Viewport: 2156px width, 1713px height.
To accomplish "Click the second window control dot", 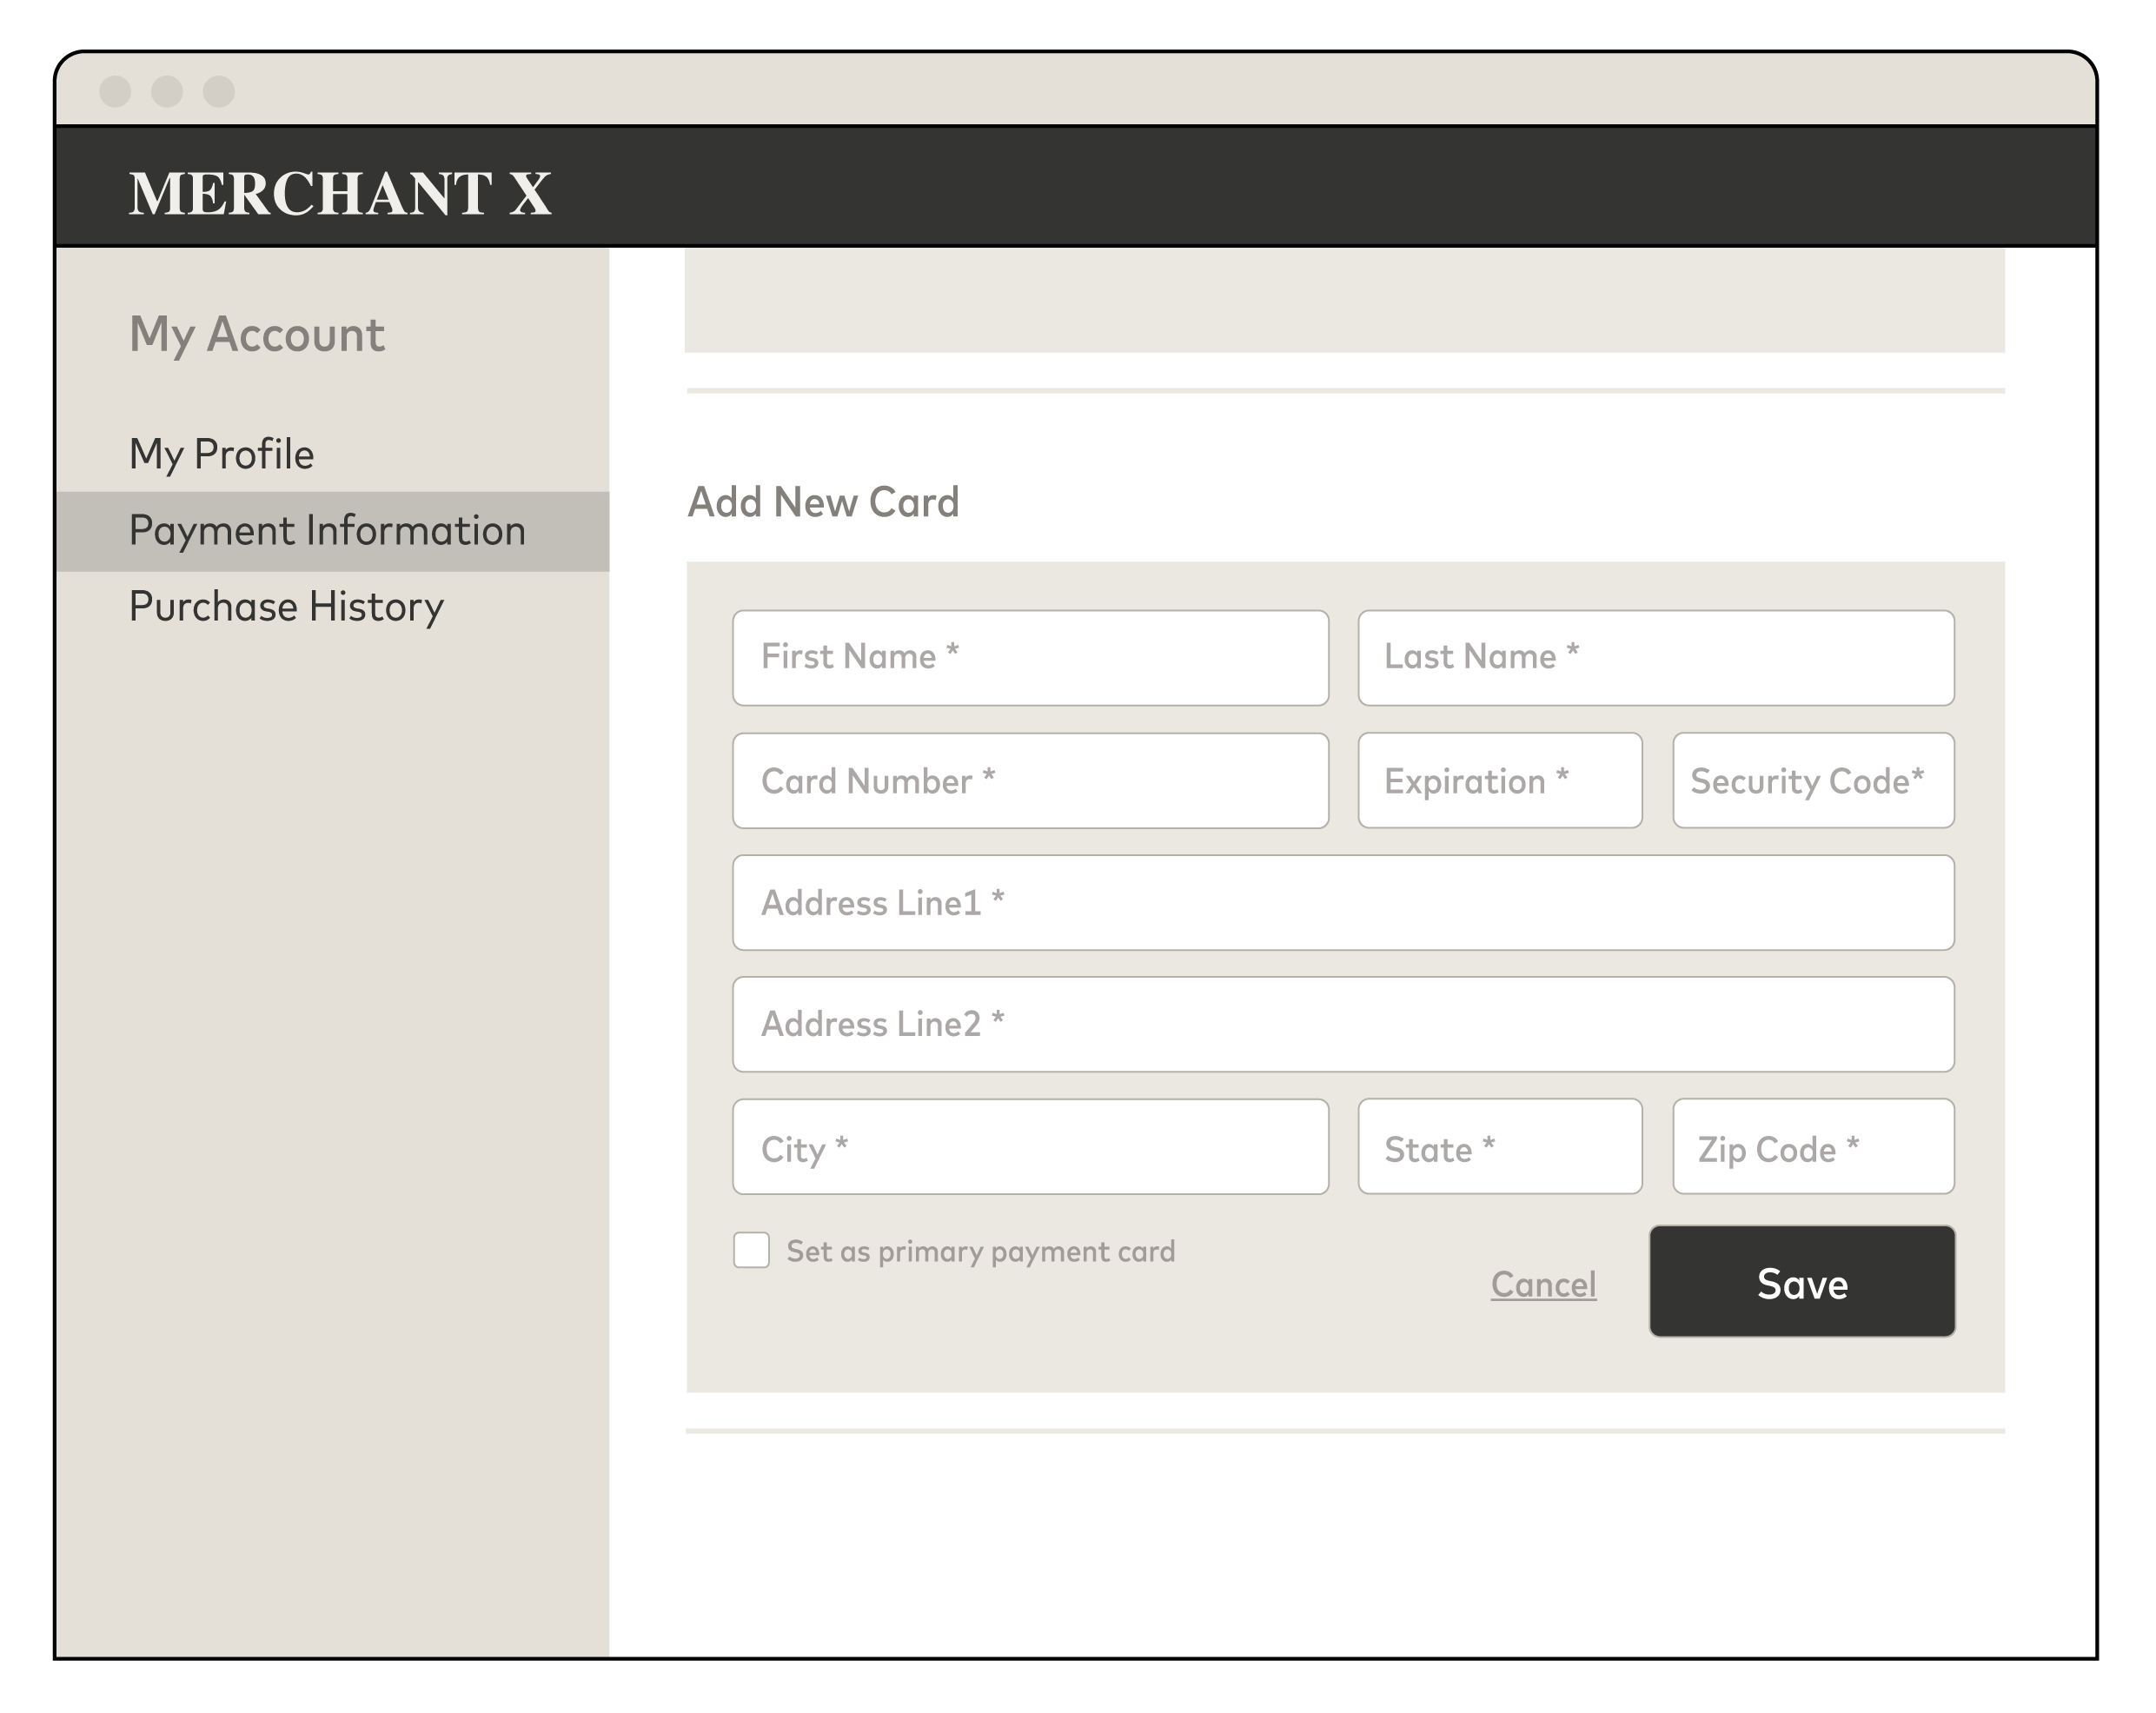I will [x=167, y=91].
